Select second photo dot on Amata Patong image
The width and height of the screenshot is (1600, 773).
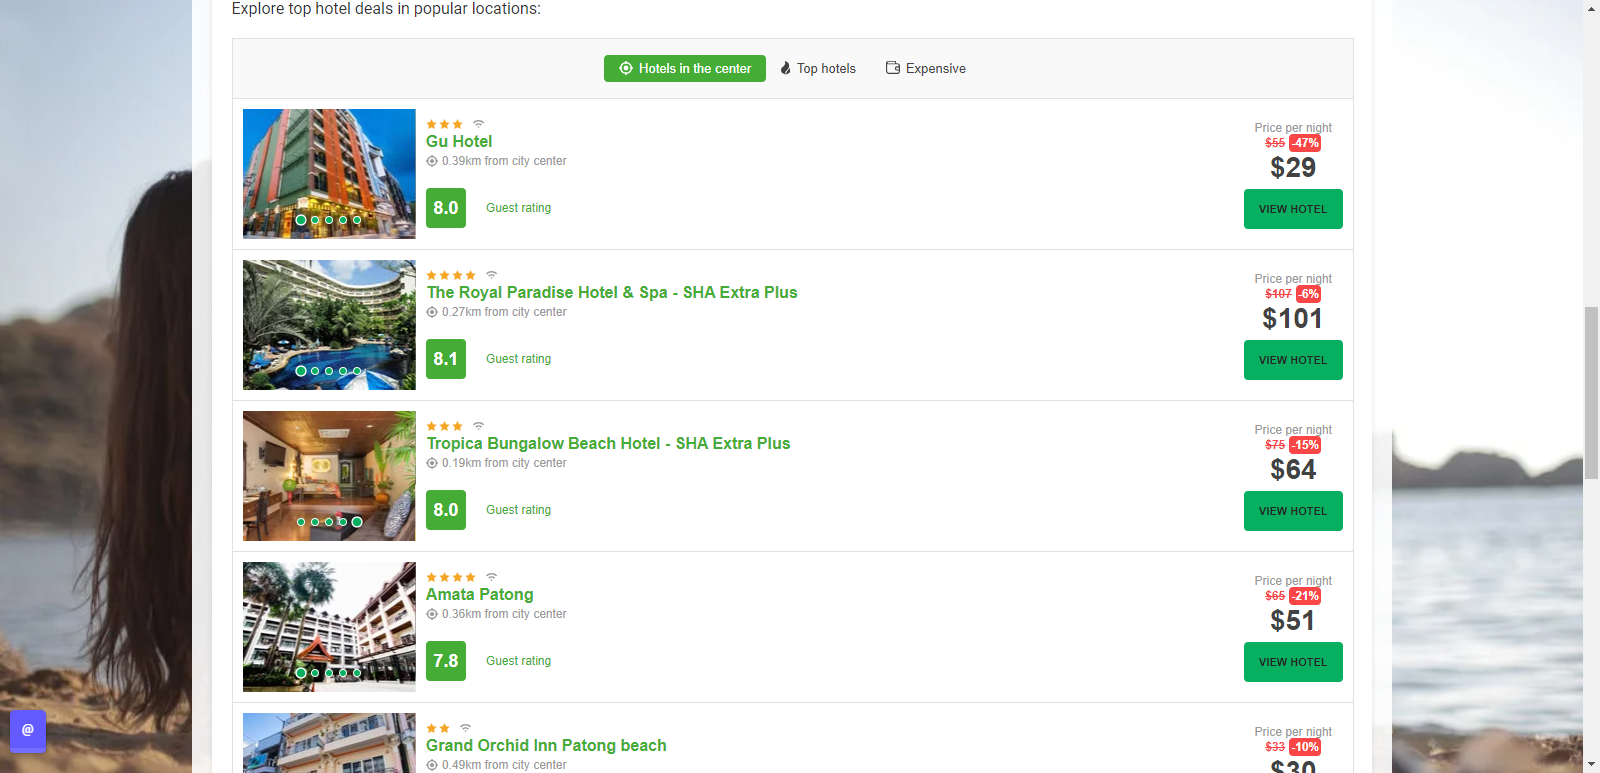tap(315, 673)
